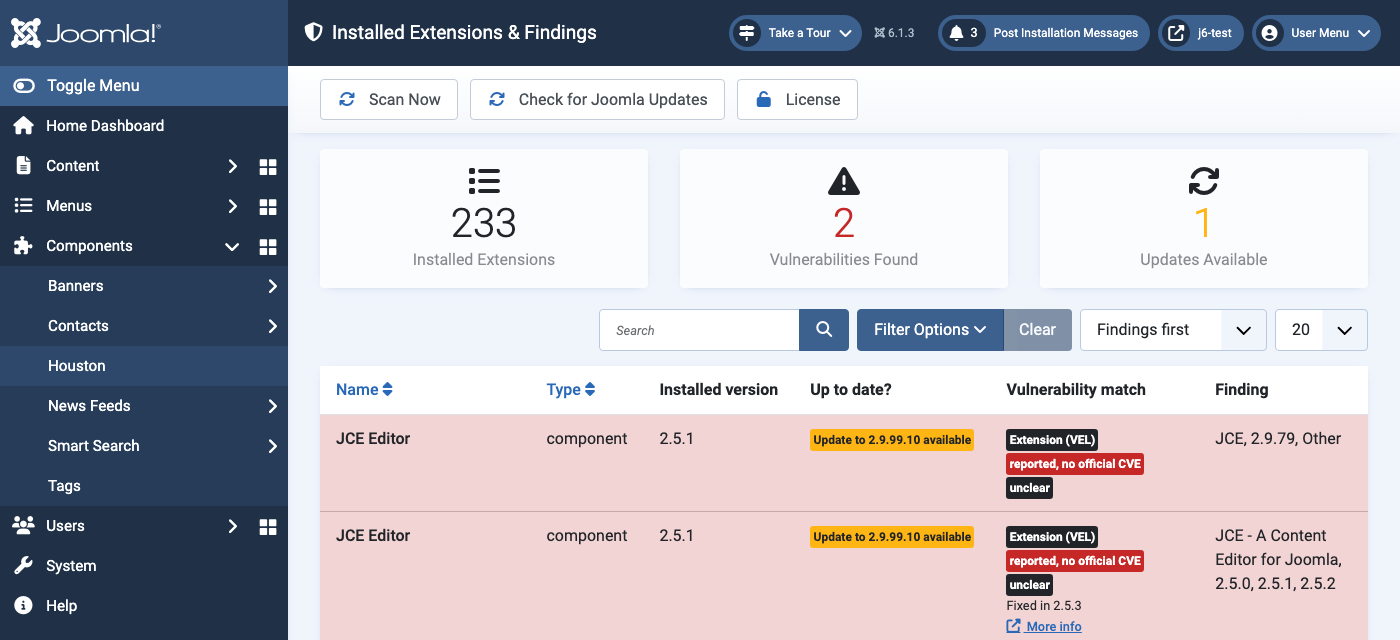Image resolution: width=1400 pixels, height=640 pixels.
Task: Click the Vulnerability match column header
Action: click(1076, 390)
